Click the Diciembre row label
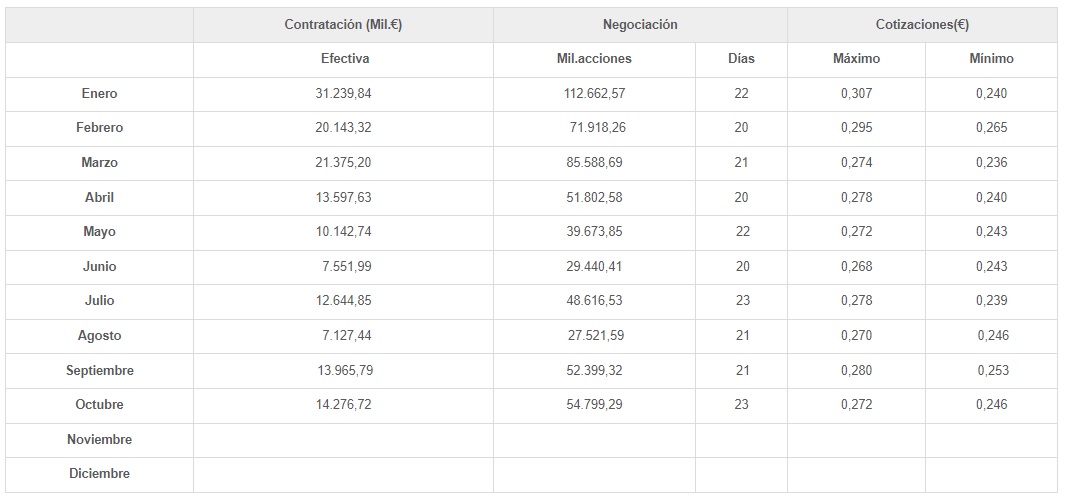 point(99,474)
